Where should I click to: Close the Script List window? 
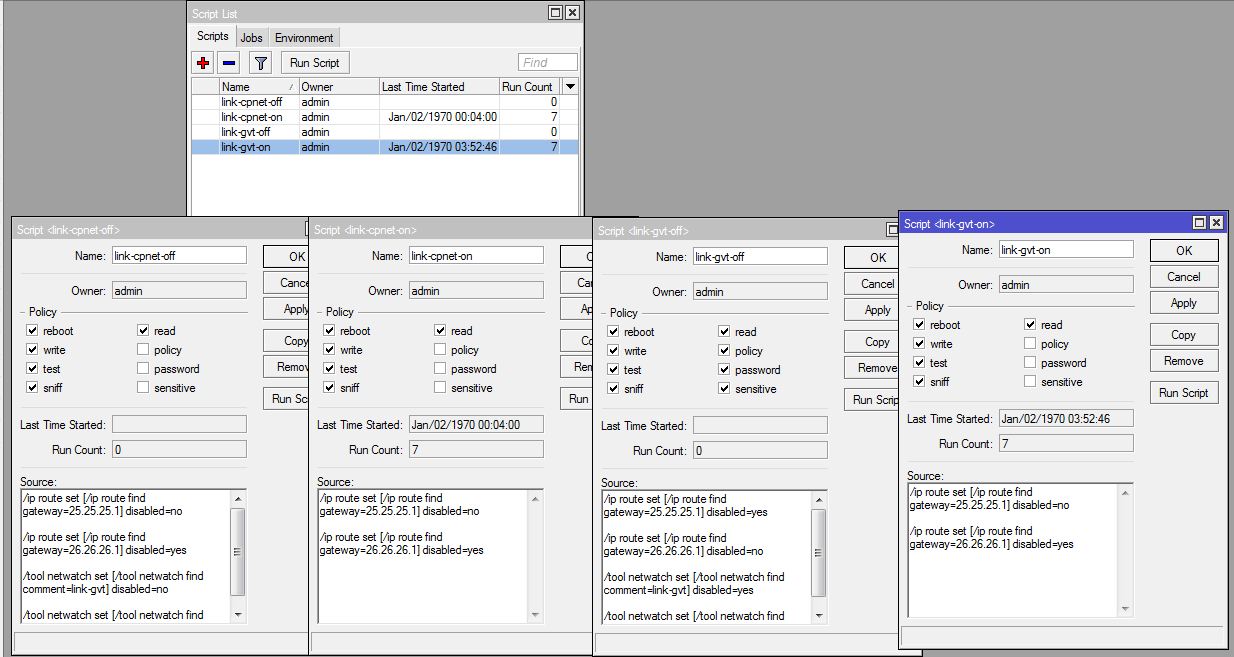click(x=572, y=13)
